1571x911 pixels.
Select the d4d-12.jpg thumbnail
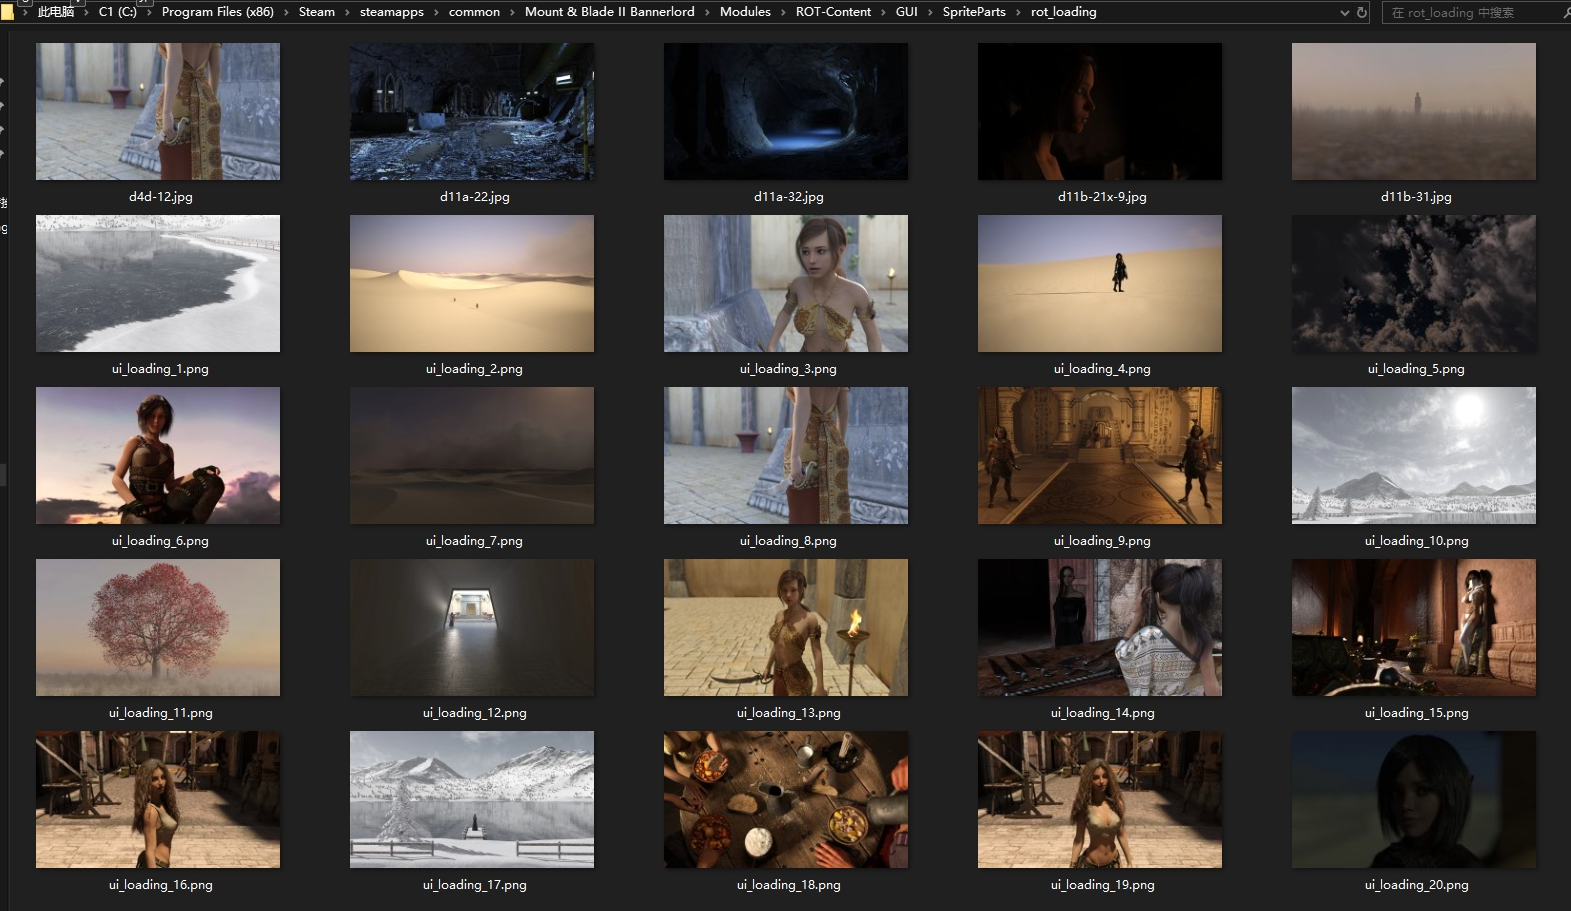(x=158, y=111)
